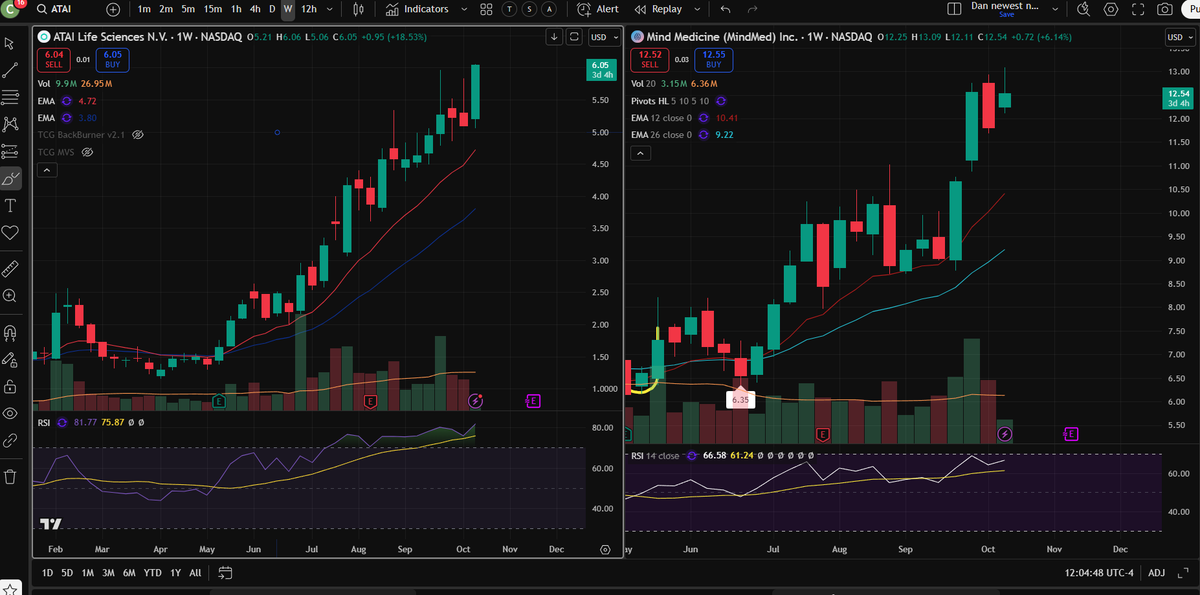
Task: Expand the time interval dropdown chevron
Action: tap(332, 9)
